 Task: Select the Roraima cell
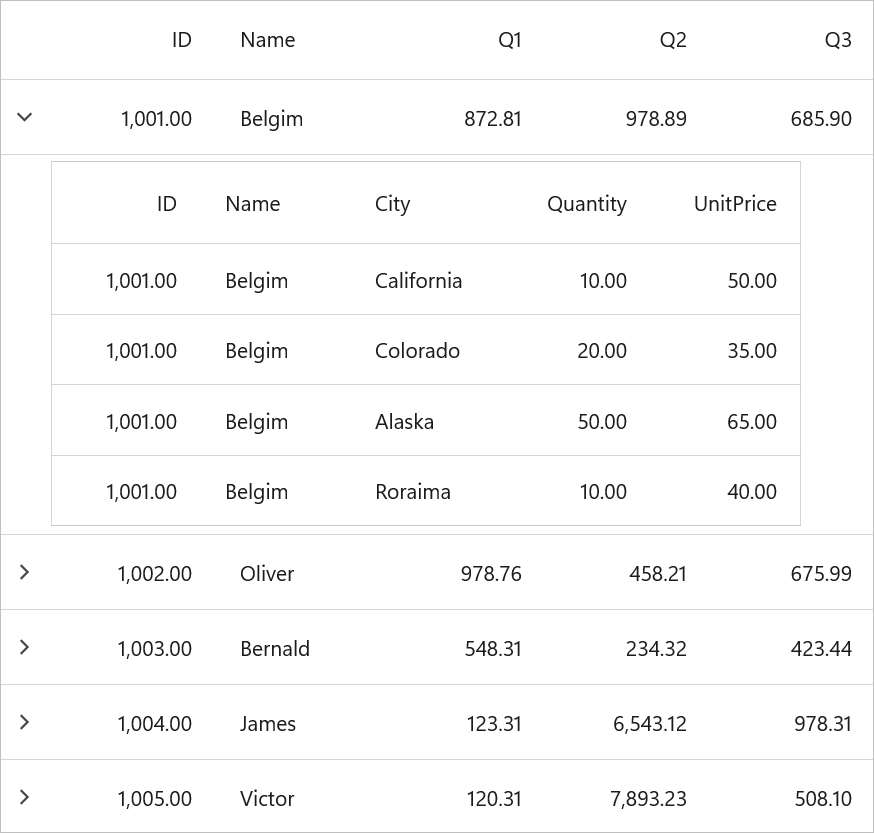(x=412, y=492)
